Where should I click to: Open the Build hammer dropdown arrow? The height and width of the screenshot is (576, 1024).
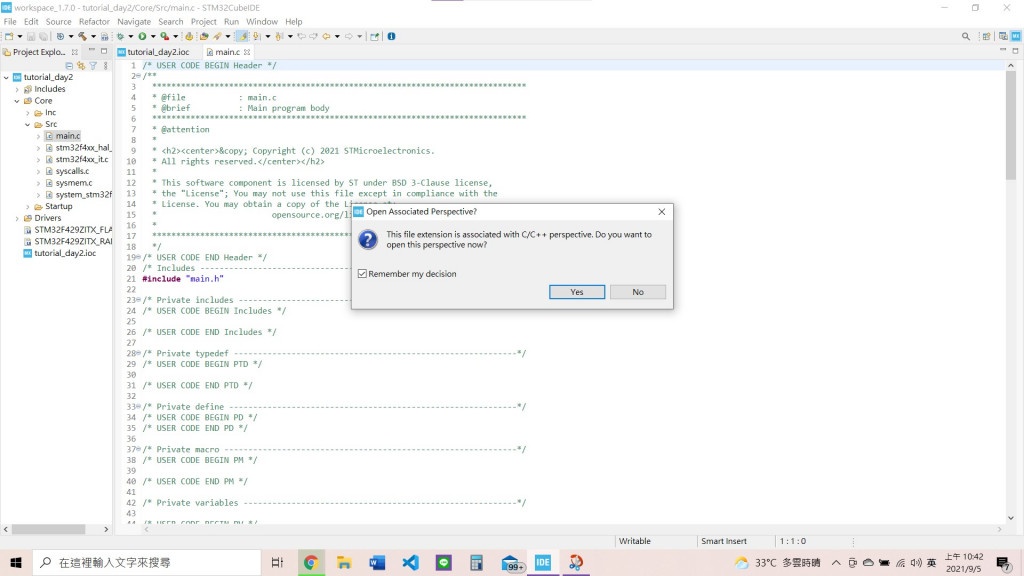(93, 37)
